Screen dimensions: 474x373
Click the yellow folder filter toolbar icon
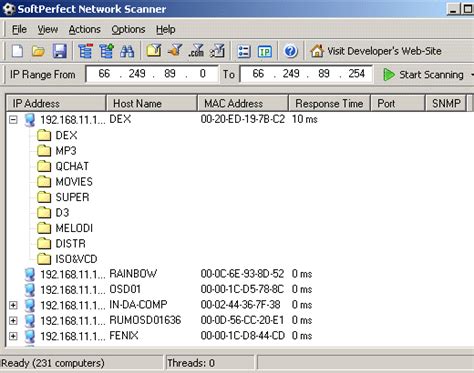coord(154,51)
